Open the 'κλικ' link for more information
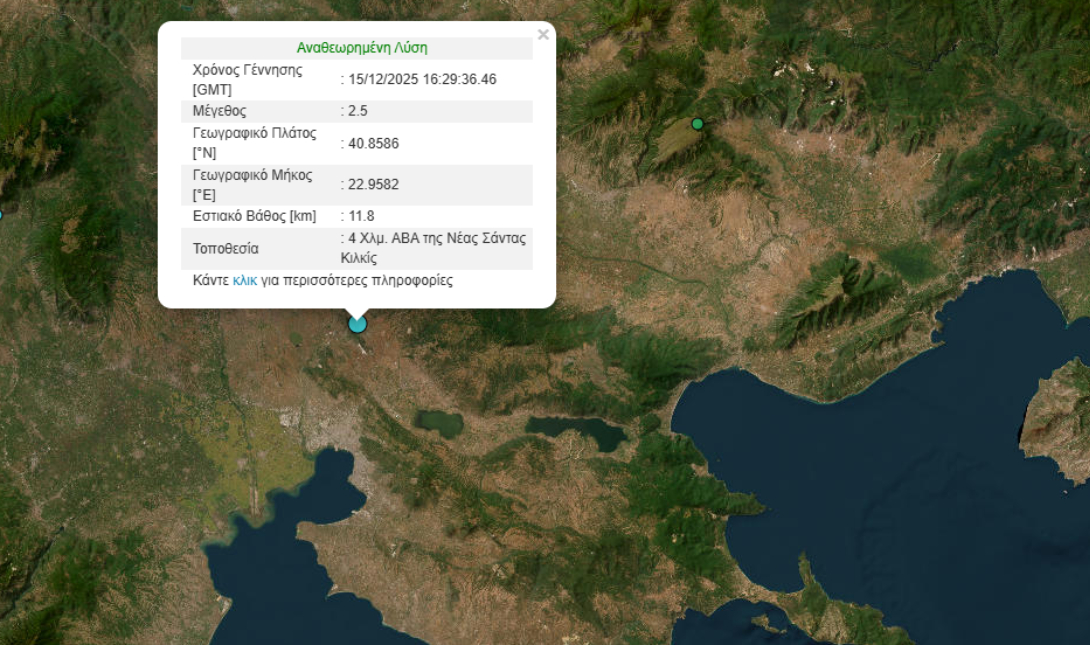This screenshot has width=1090, height=645. pyautogui.click(x=245, y=281)
